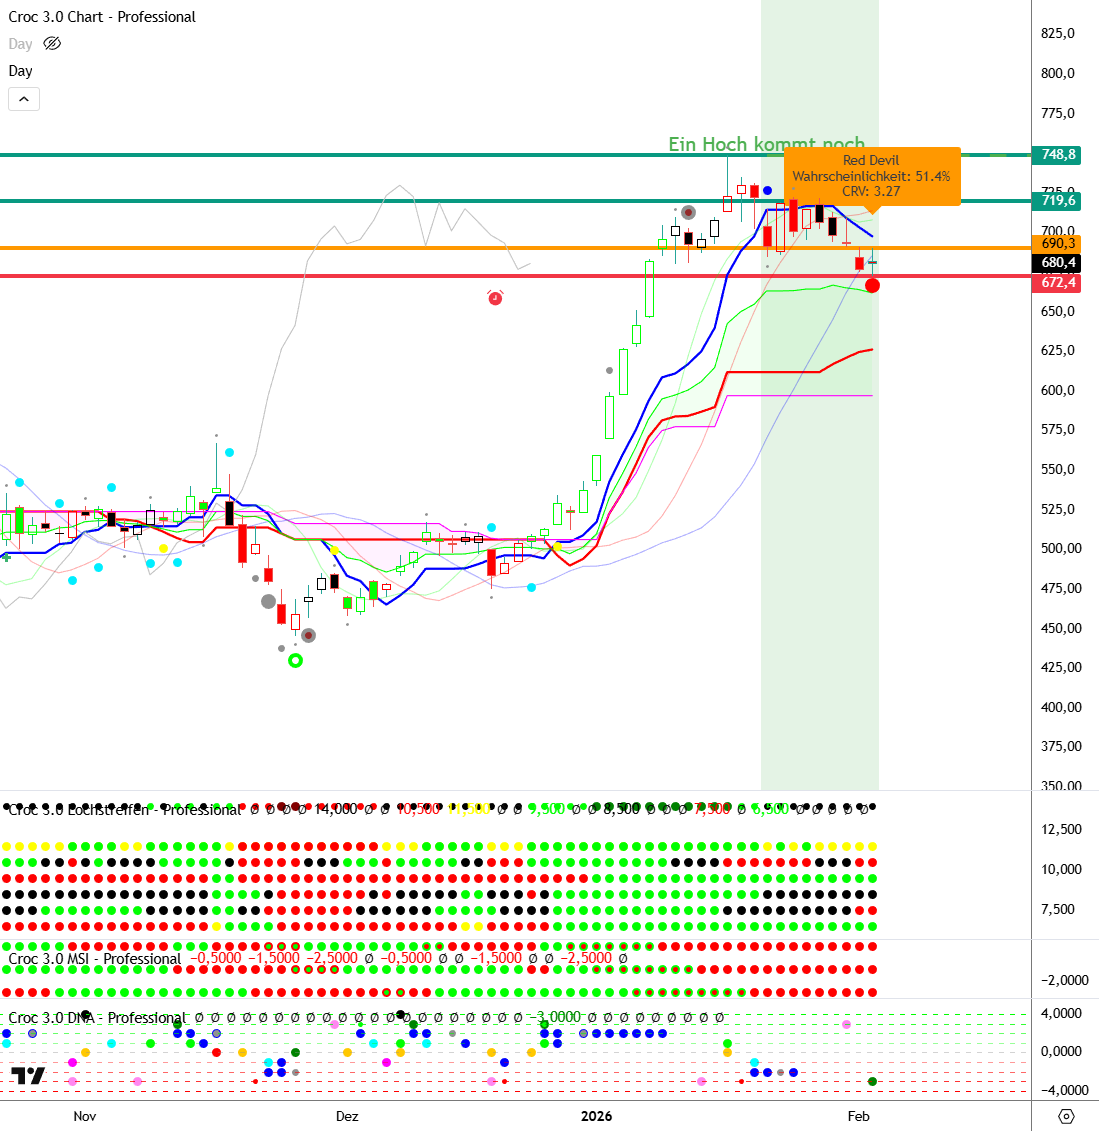Click the TradingView logo in bottom-left corner

[x=28, y=1076]
